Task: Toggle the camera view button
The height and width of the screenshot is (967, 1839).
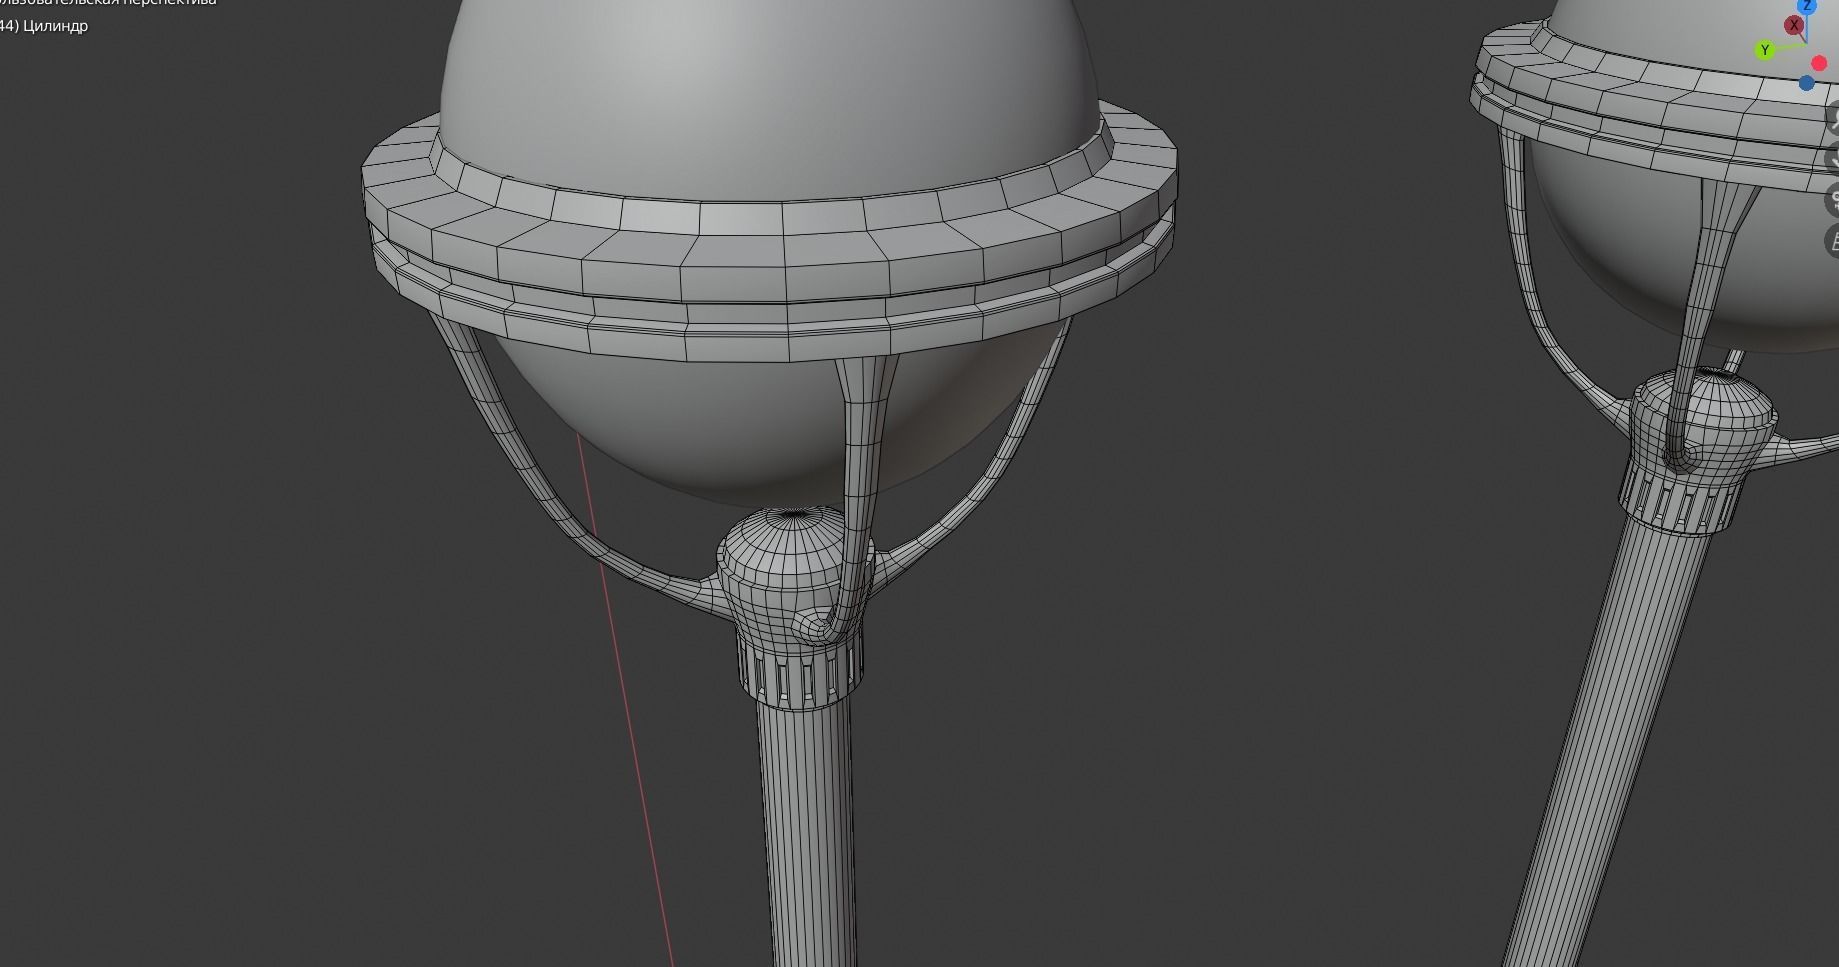Action: coord(1834,199)
